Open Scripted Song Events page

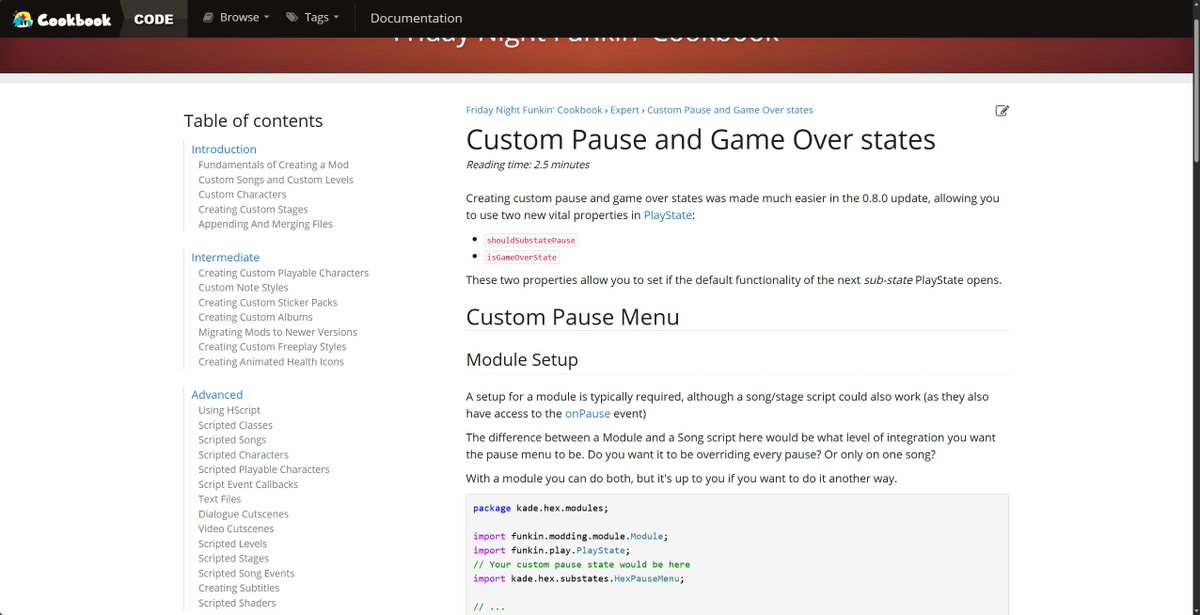(246, 574)
